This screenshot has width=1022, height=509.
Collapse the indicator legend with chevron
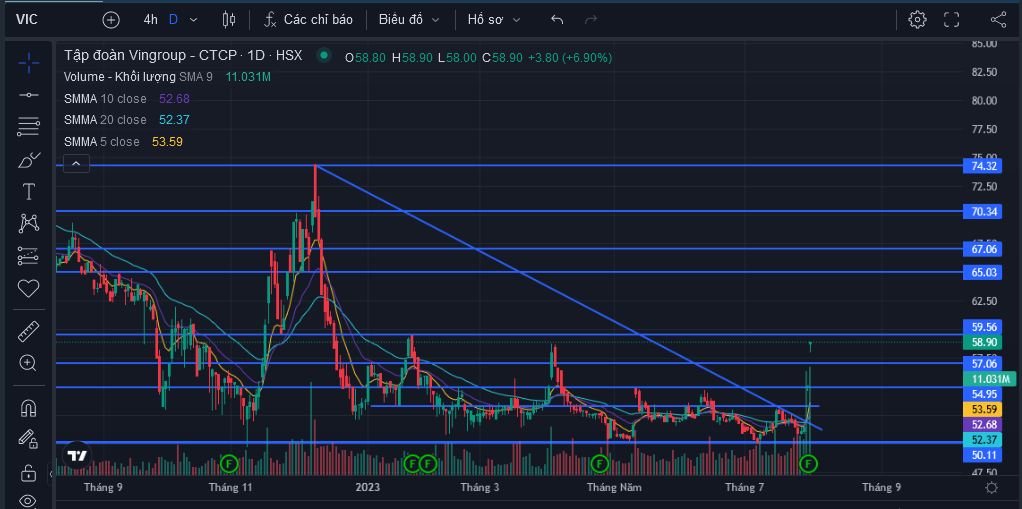click(x=76, y=164)
